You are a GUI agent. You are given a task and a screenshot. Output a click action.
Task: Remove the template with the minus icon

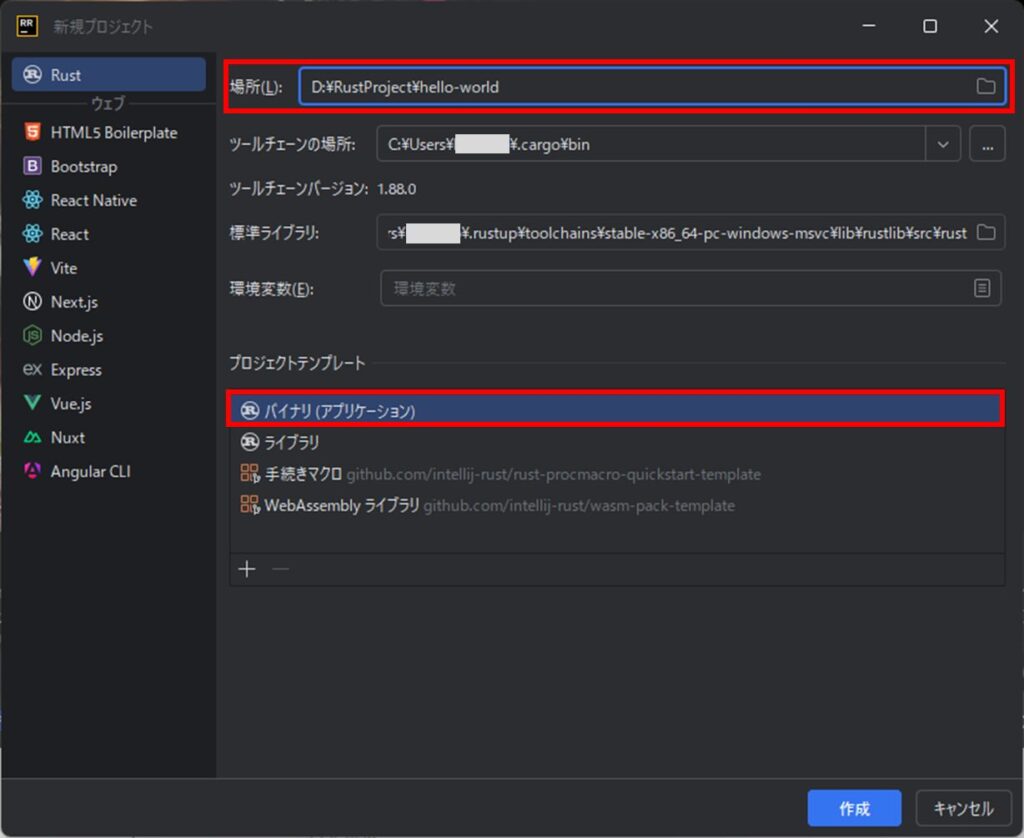(x=280, y=569)
